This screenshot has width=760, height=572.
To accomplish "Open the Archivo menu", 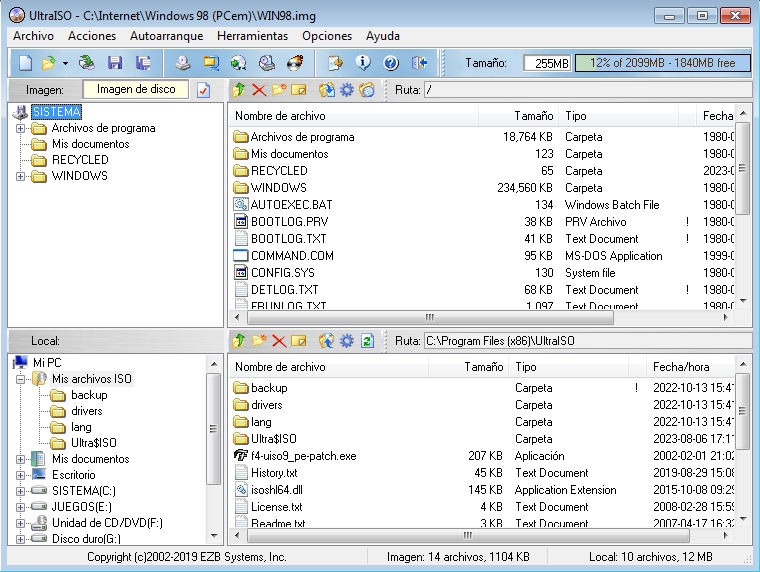I will tap(33, 36).
